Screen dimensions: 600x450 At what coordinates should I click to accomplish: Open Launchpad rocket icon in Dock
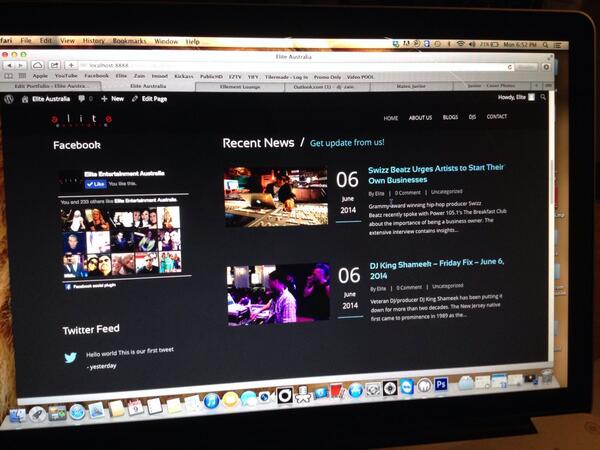38,414
